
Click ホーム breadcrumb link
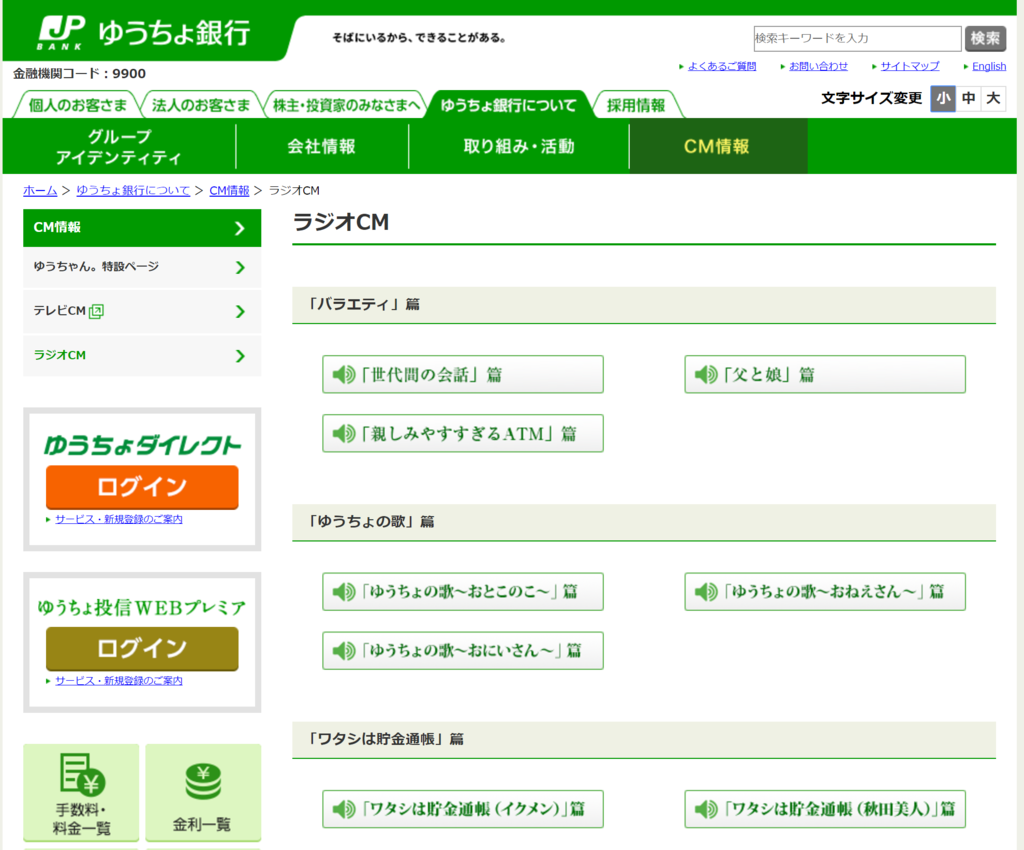click(40, 191)
